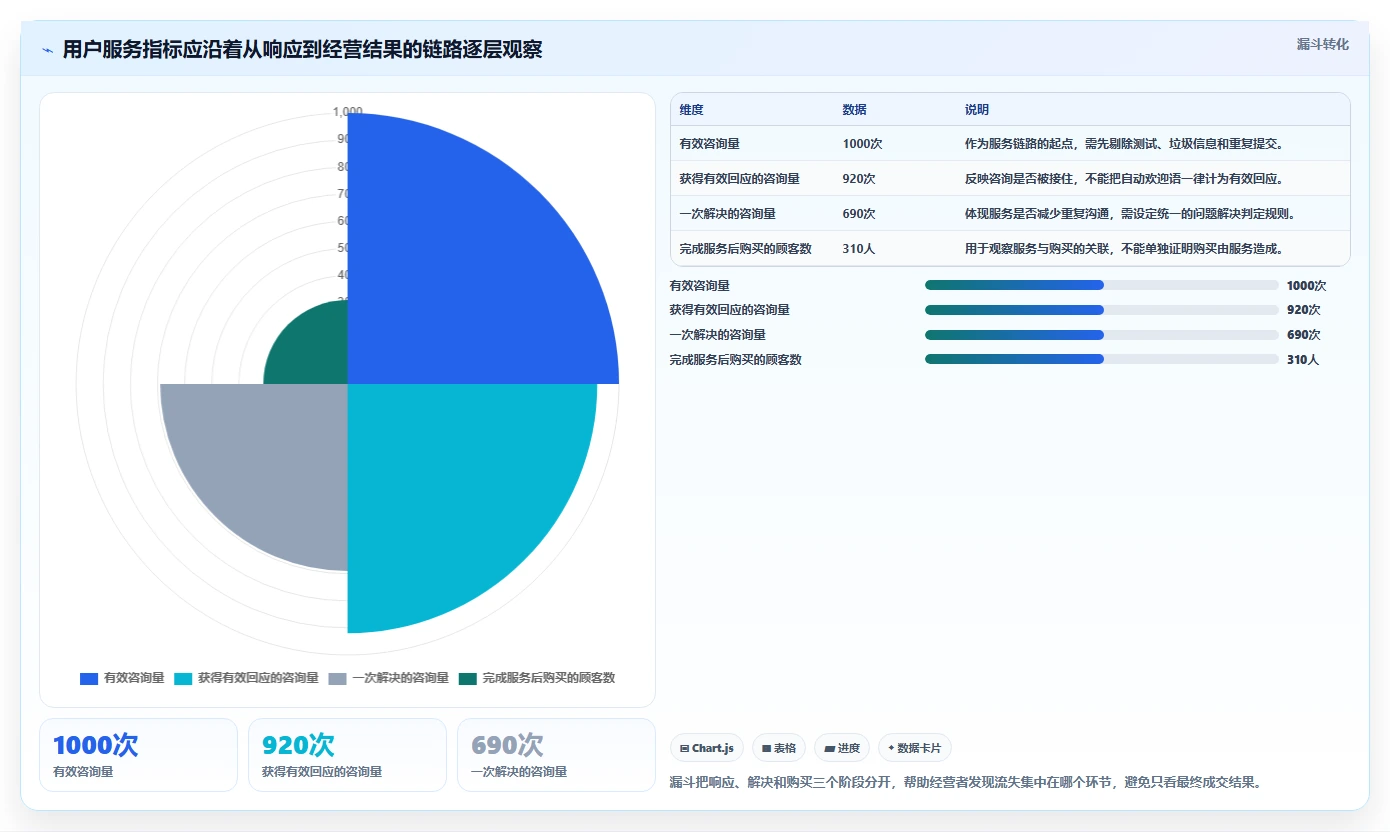This screenshot has height=832, width=1390.
Task: Click the 漏斗转化 label in the header
Action: pos(1322,44)
